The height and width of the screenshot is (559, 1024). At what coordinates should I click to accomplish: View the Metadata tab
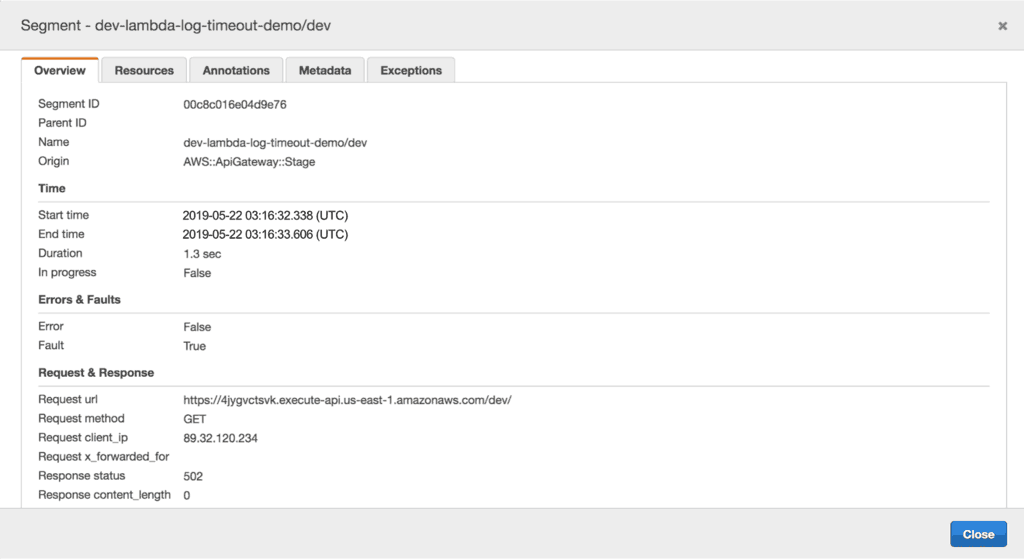tap(325, 71)
